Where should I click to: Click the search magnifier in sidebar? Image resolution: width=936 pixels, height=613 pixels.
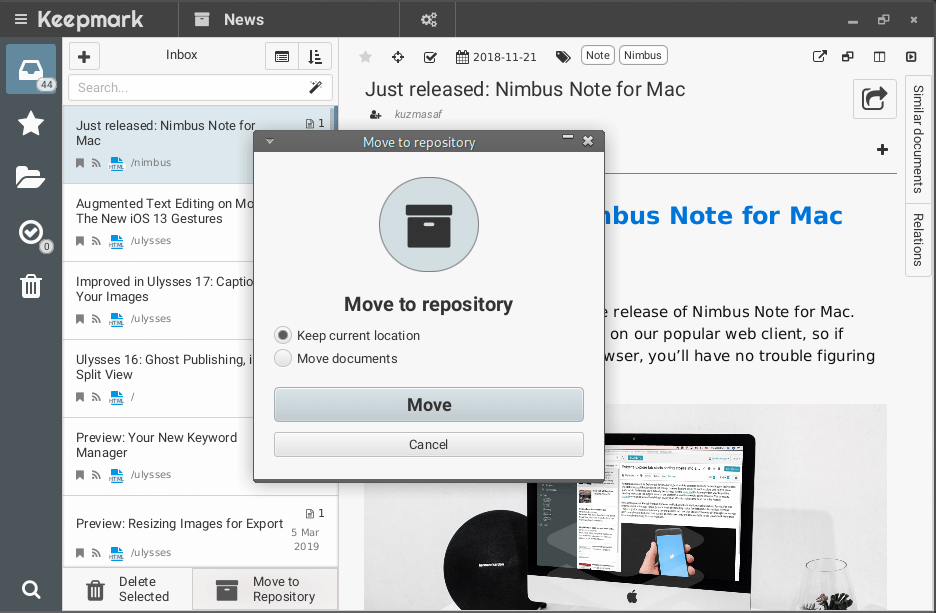(x=31, y=589)
